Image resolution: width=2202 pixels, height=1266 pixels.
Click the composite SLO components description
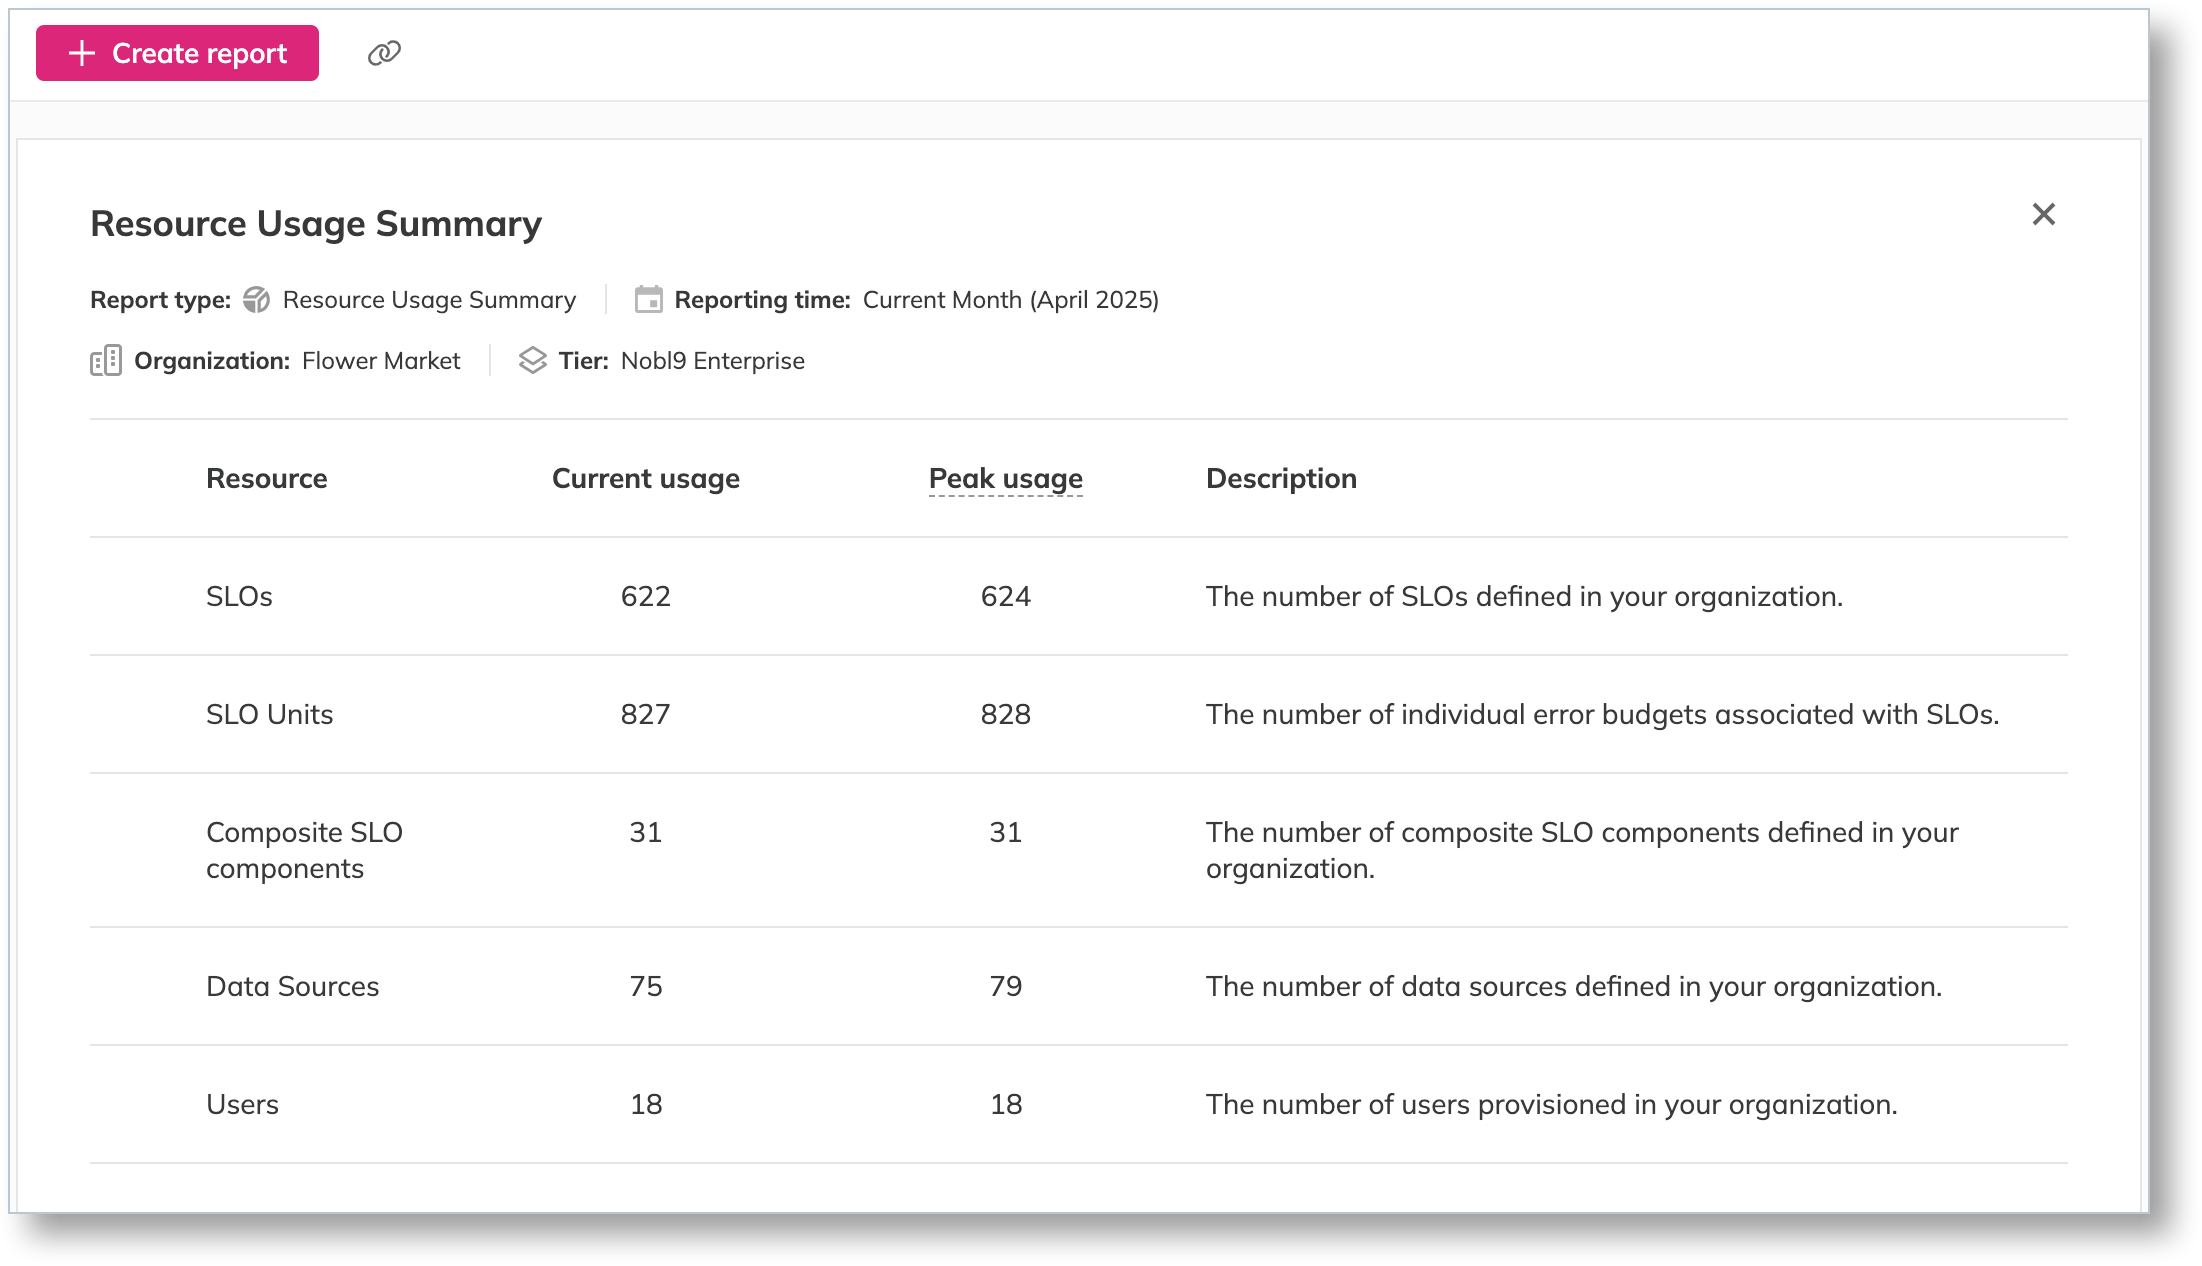1582,851
